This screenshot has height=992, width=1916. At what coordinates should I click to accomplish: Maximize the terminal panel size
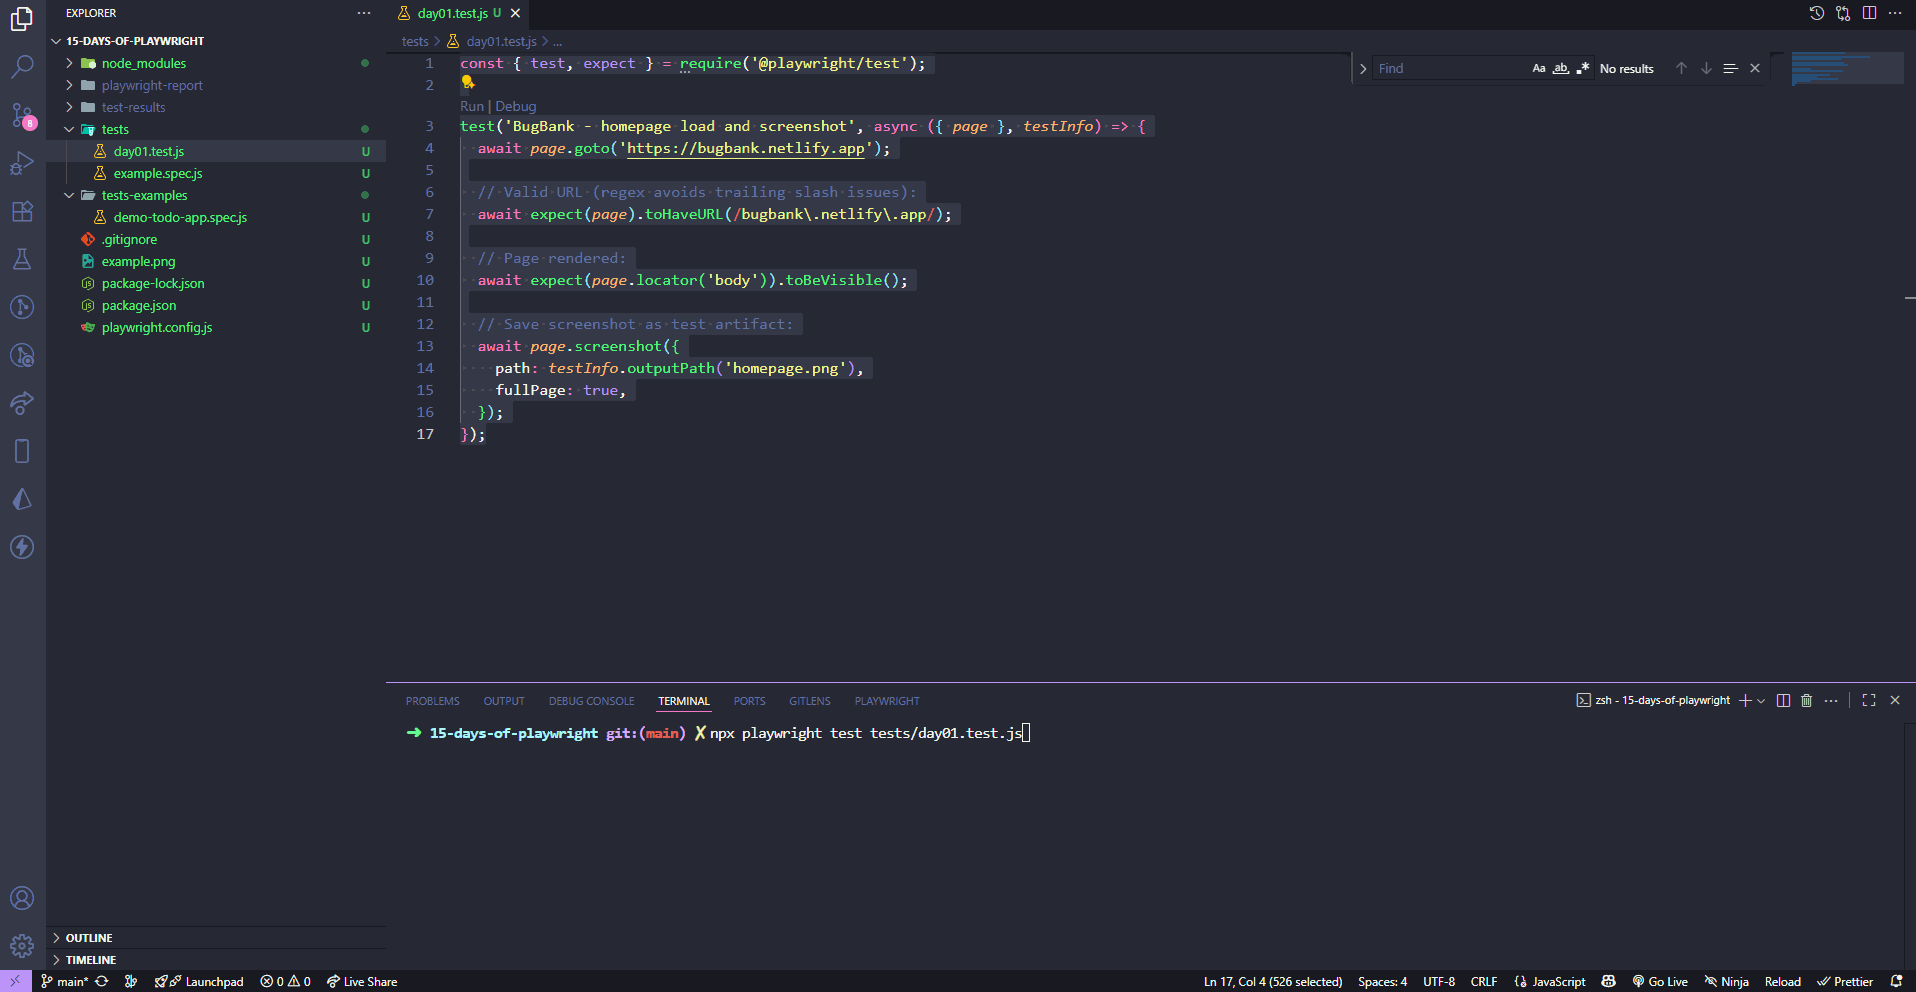click(1869, 700)
